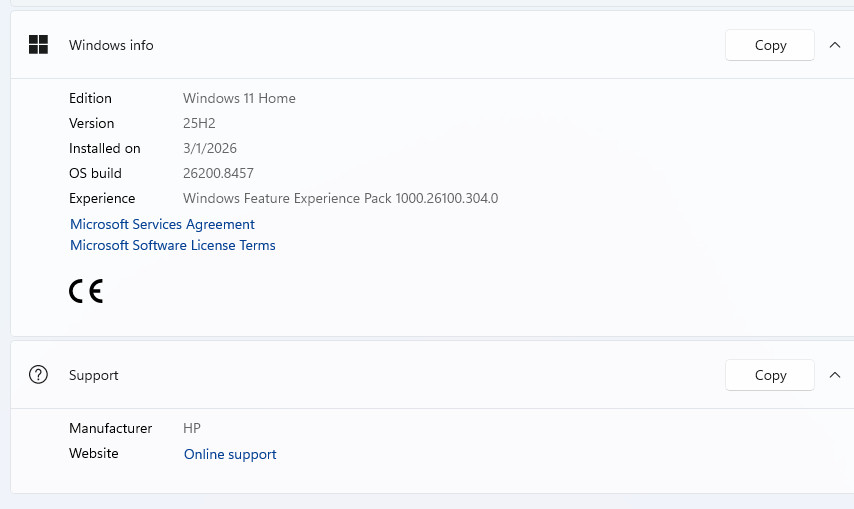Select the 3/1/2026 install date
The height and width of the screenshot is (509, 854).
click(x=210, y=148)
